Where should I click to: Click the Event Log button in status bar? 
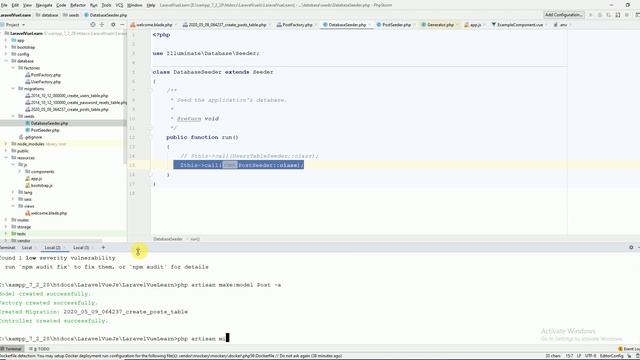pos(629,349)
